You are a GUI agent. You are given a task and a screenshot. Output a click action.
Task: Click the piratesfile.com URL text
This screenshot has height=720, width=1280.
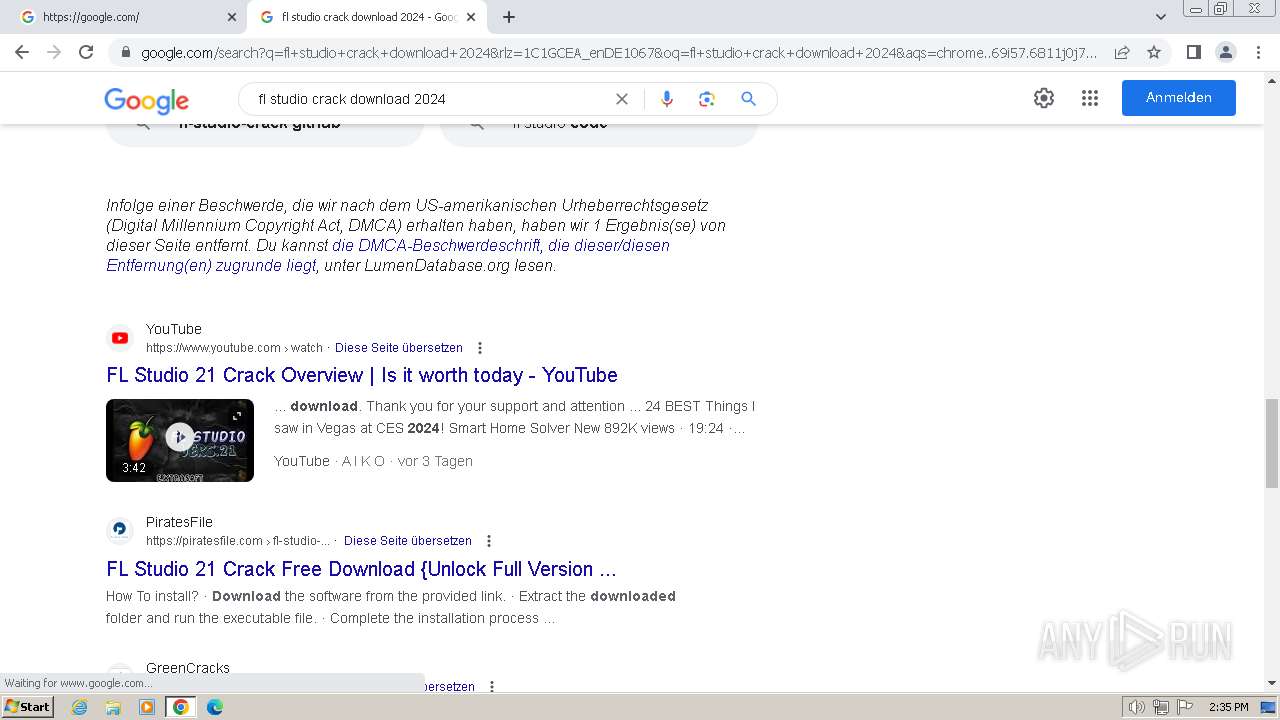[238, 541]
